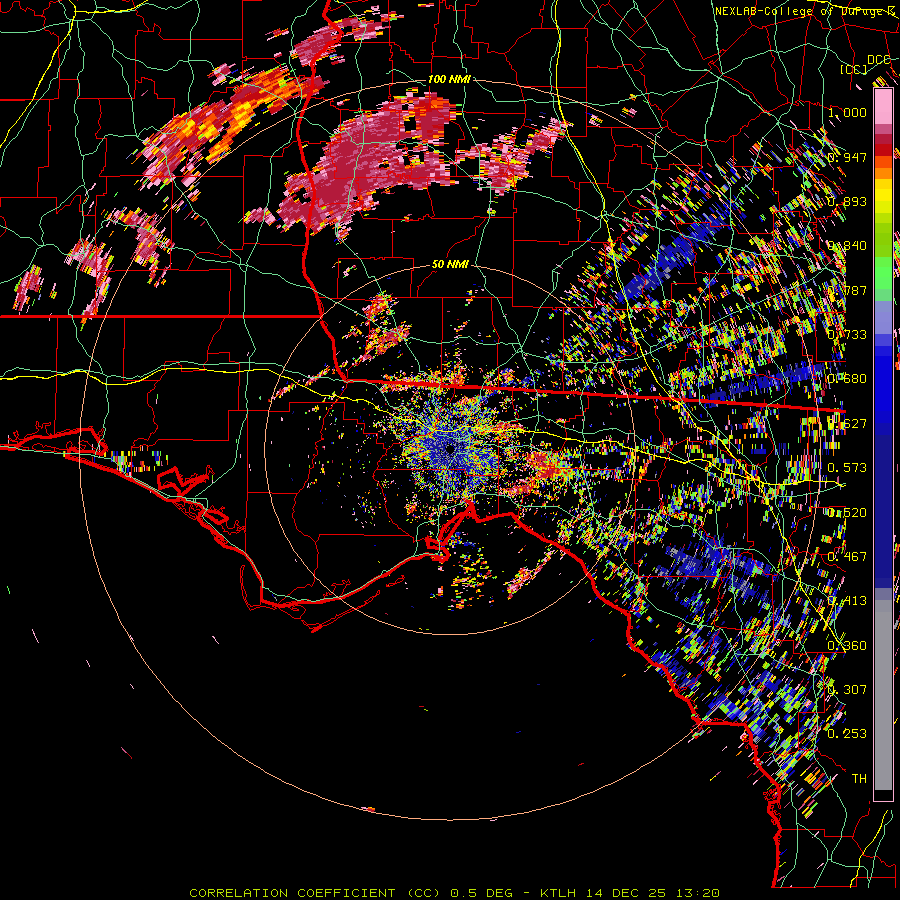The width and height of the screenshot is (900, 900).
Task: Click the 0.680 scale value
Action: click(847, 378)
